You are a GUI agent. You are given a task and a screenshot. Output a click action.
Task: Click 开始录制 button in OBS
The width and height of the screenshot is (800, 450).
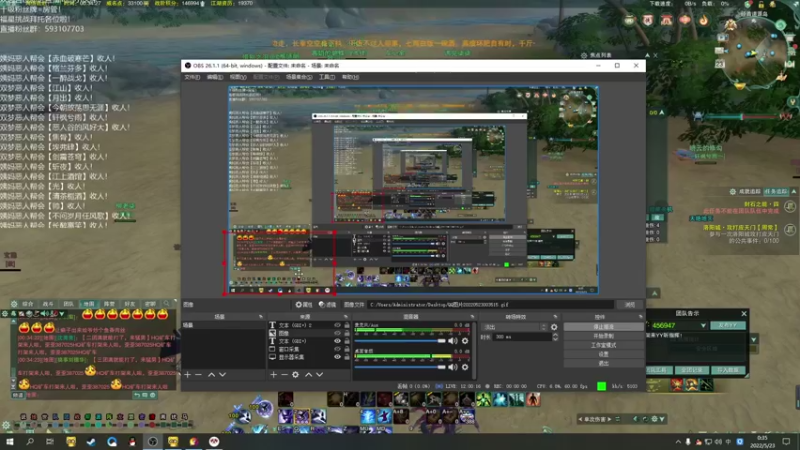click(x=604, y=336)
